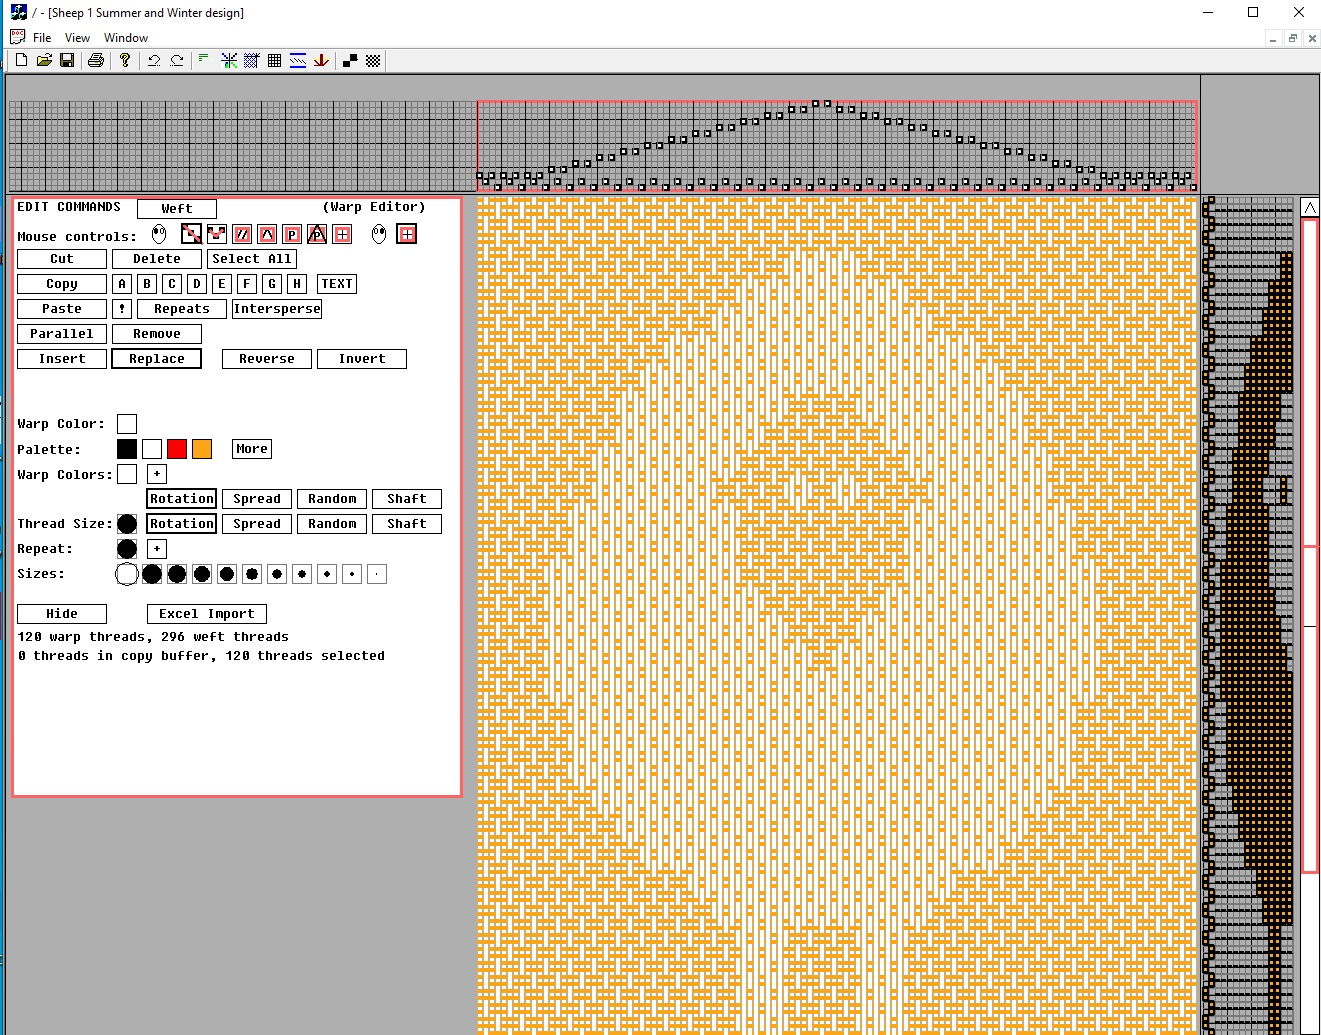Open the View menu
1321x1035 pixels.
(x=77, y=38)
